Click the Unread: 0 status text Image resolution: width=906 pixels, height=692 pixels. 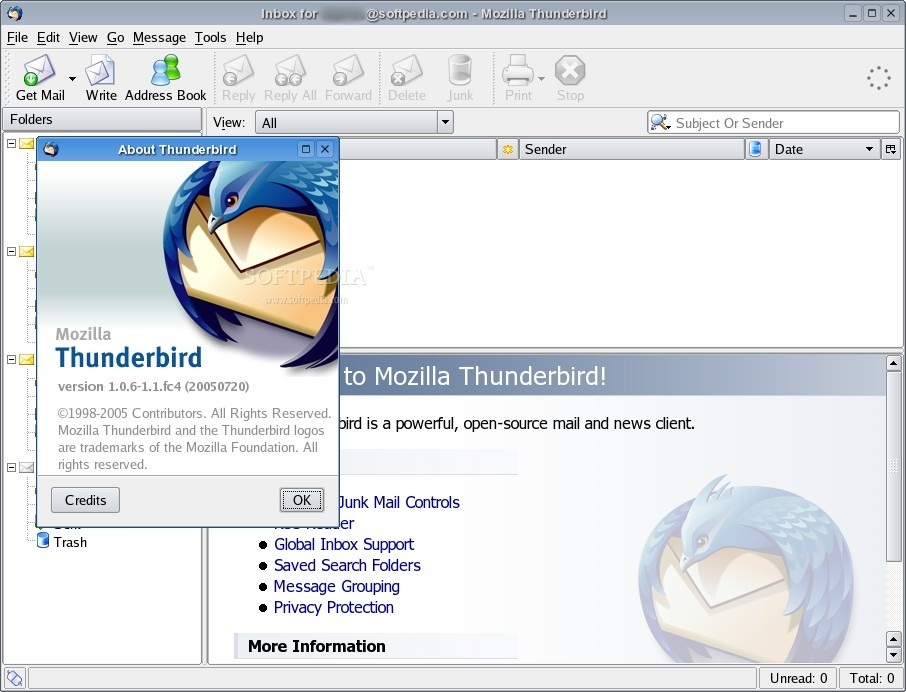799,678
